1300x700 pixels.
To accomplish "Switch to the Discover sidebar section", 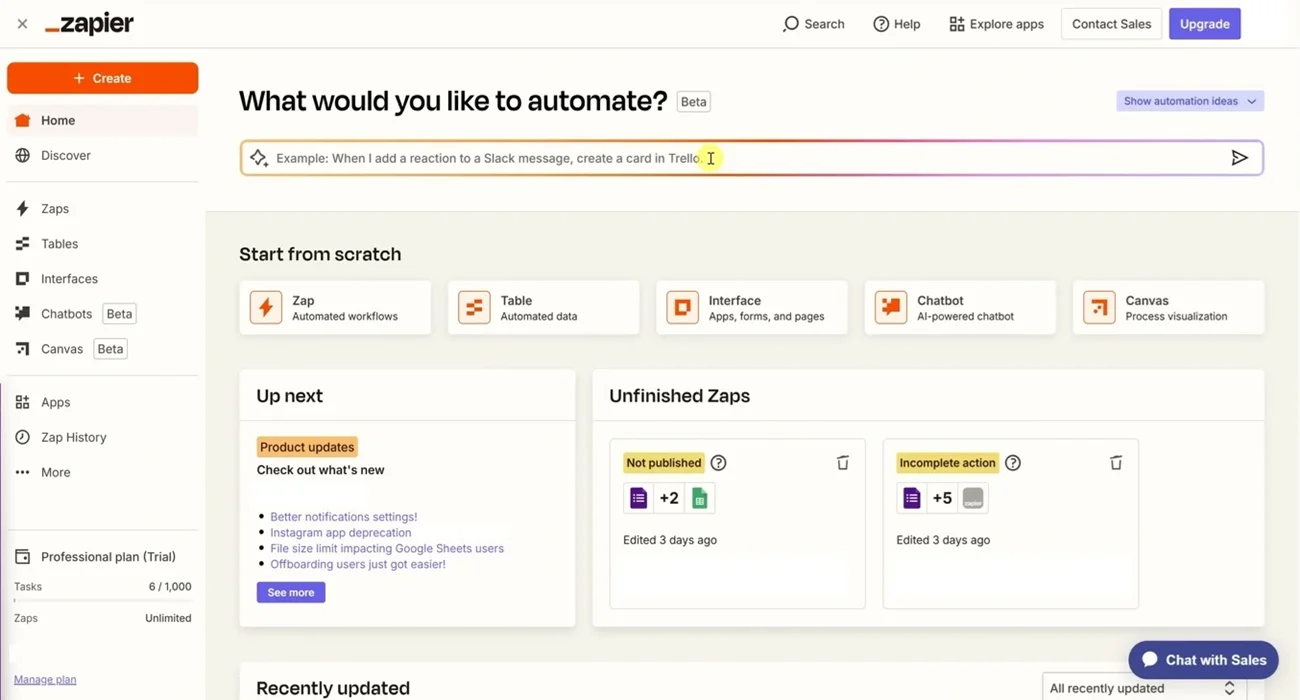I will 65,155.
